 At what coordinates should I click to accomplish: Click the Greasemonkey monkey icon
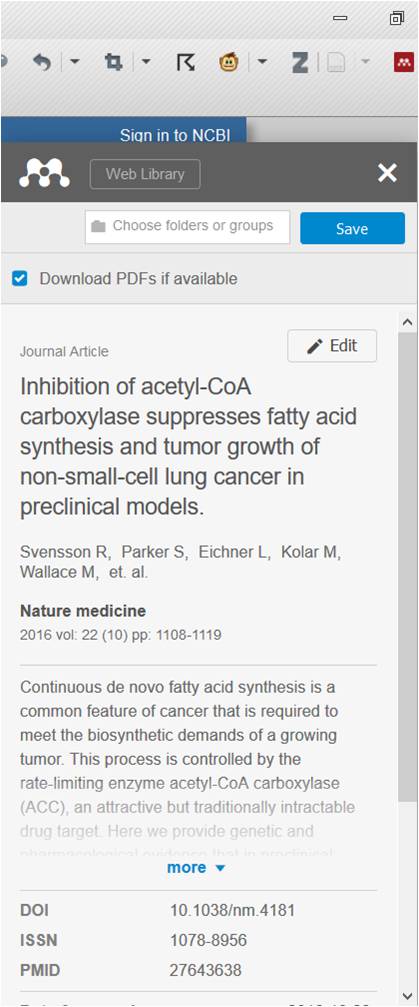coord(229,62)
